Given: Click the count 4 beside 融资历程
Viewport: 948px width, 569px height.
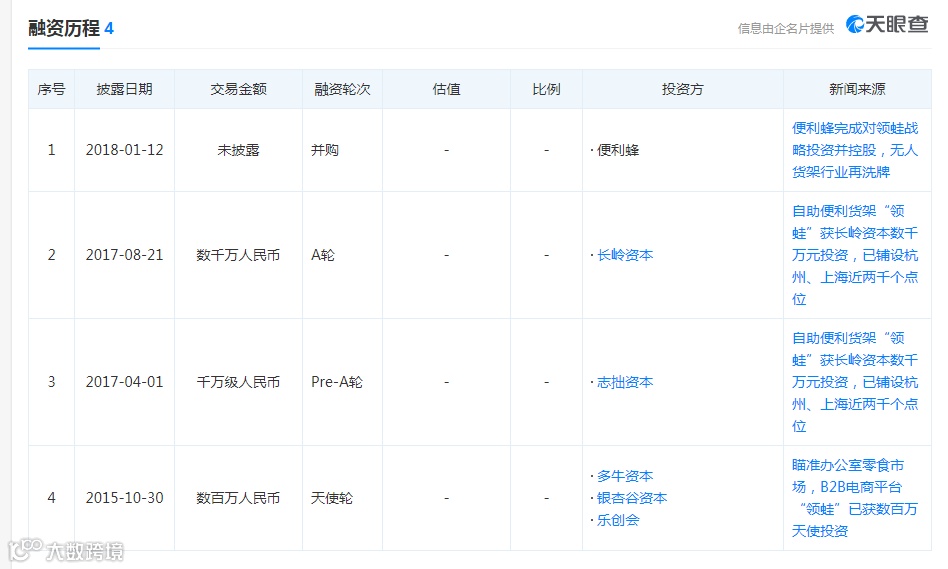Looking at the screenshot, I should [x=109, y=28].
